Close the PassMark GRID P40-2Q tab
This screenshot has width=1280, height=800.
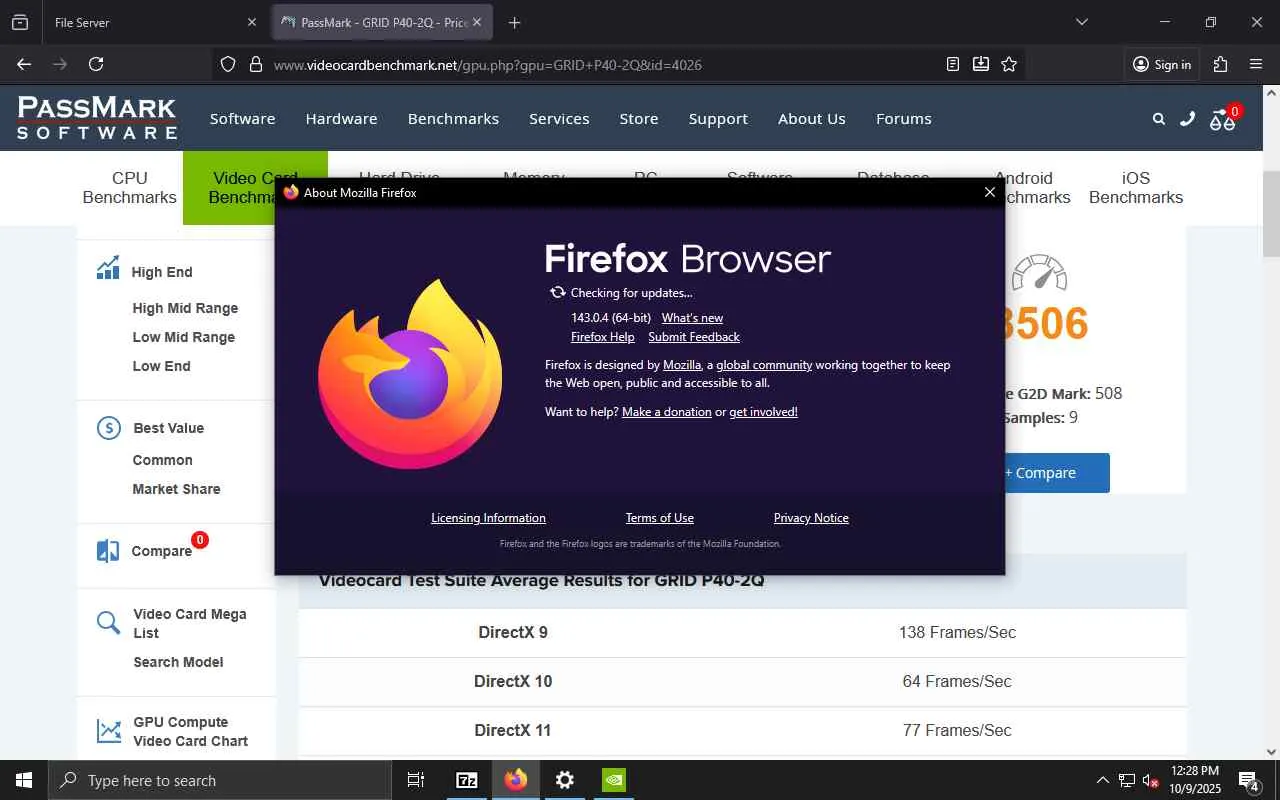tap(477, 22)
